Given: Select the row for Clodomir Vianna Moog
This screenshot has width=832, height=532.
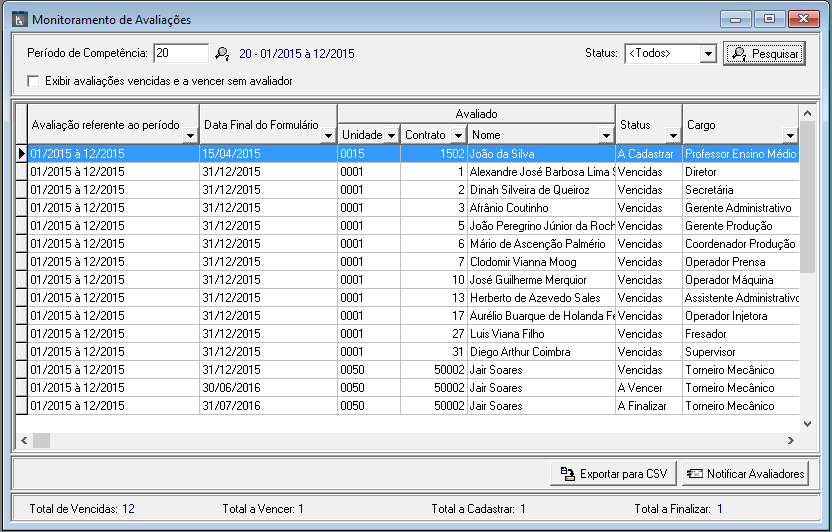Looking at the screenshot, I should tap(540, 262).
